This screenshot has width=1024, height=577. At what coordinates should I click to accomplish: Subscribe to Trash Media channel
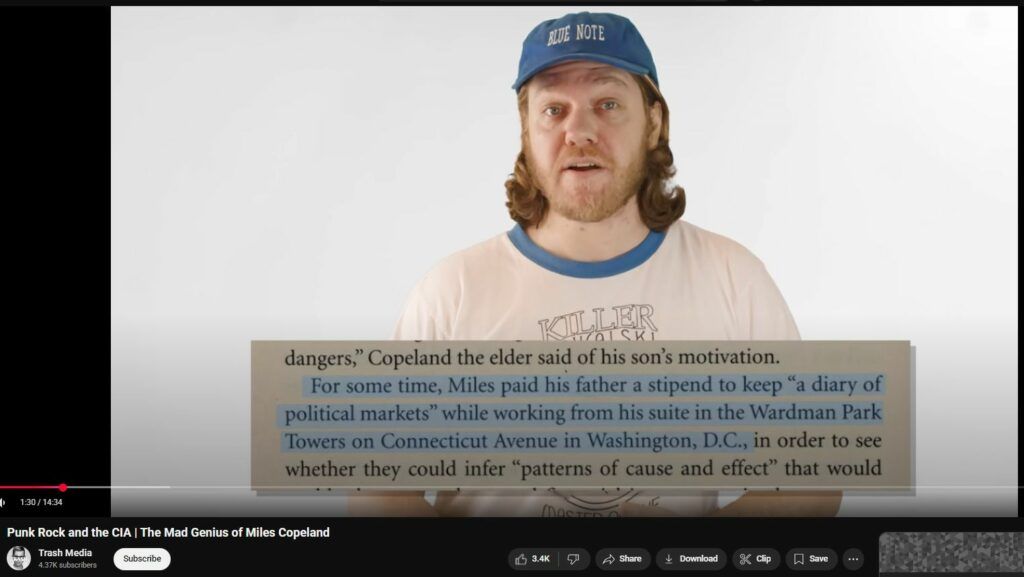point(142,559)
